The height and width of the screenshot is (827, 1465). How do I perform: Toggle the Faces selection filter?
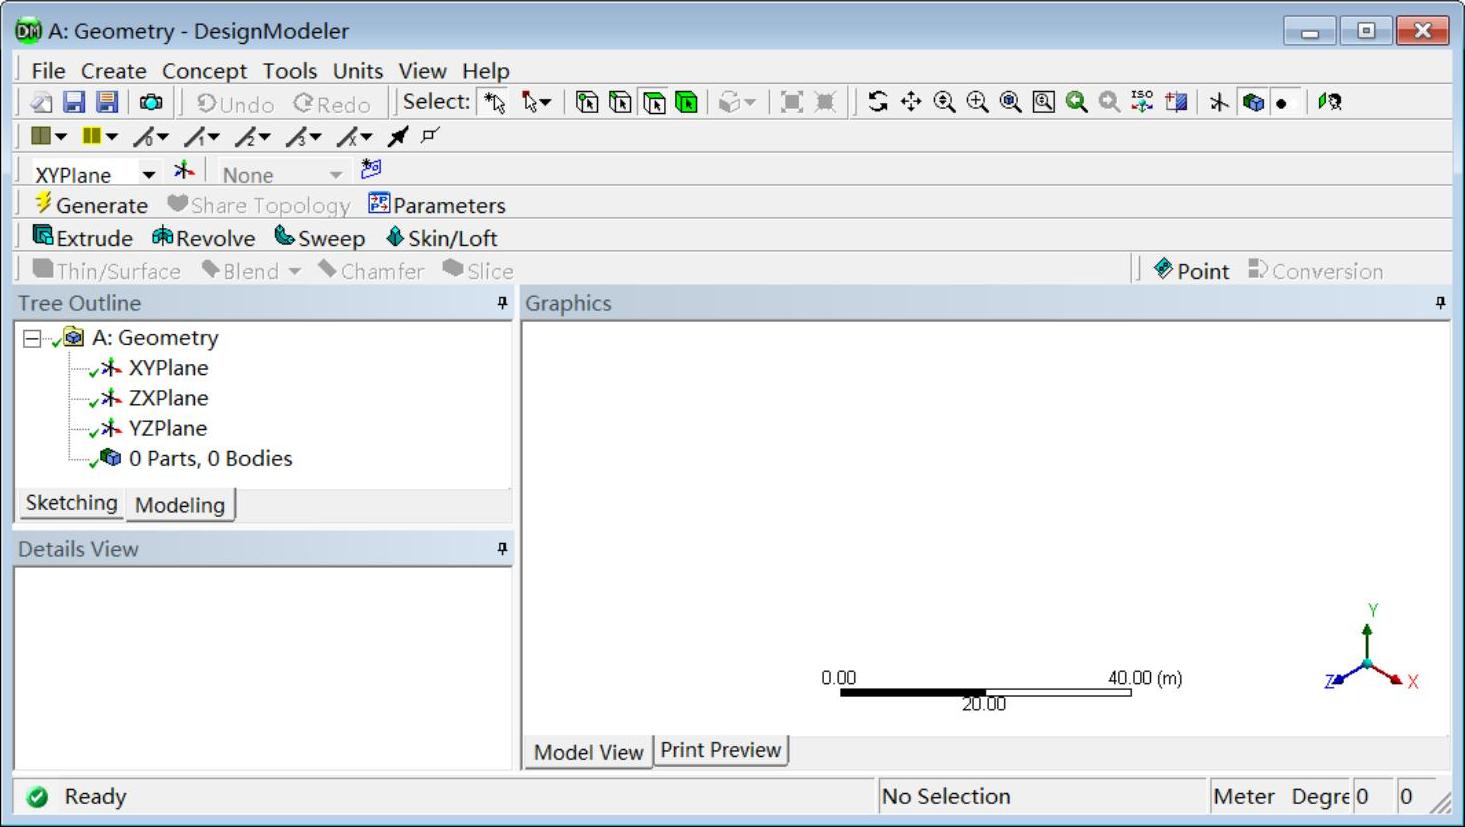(654, 102)
